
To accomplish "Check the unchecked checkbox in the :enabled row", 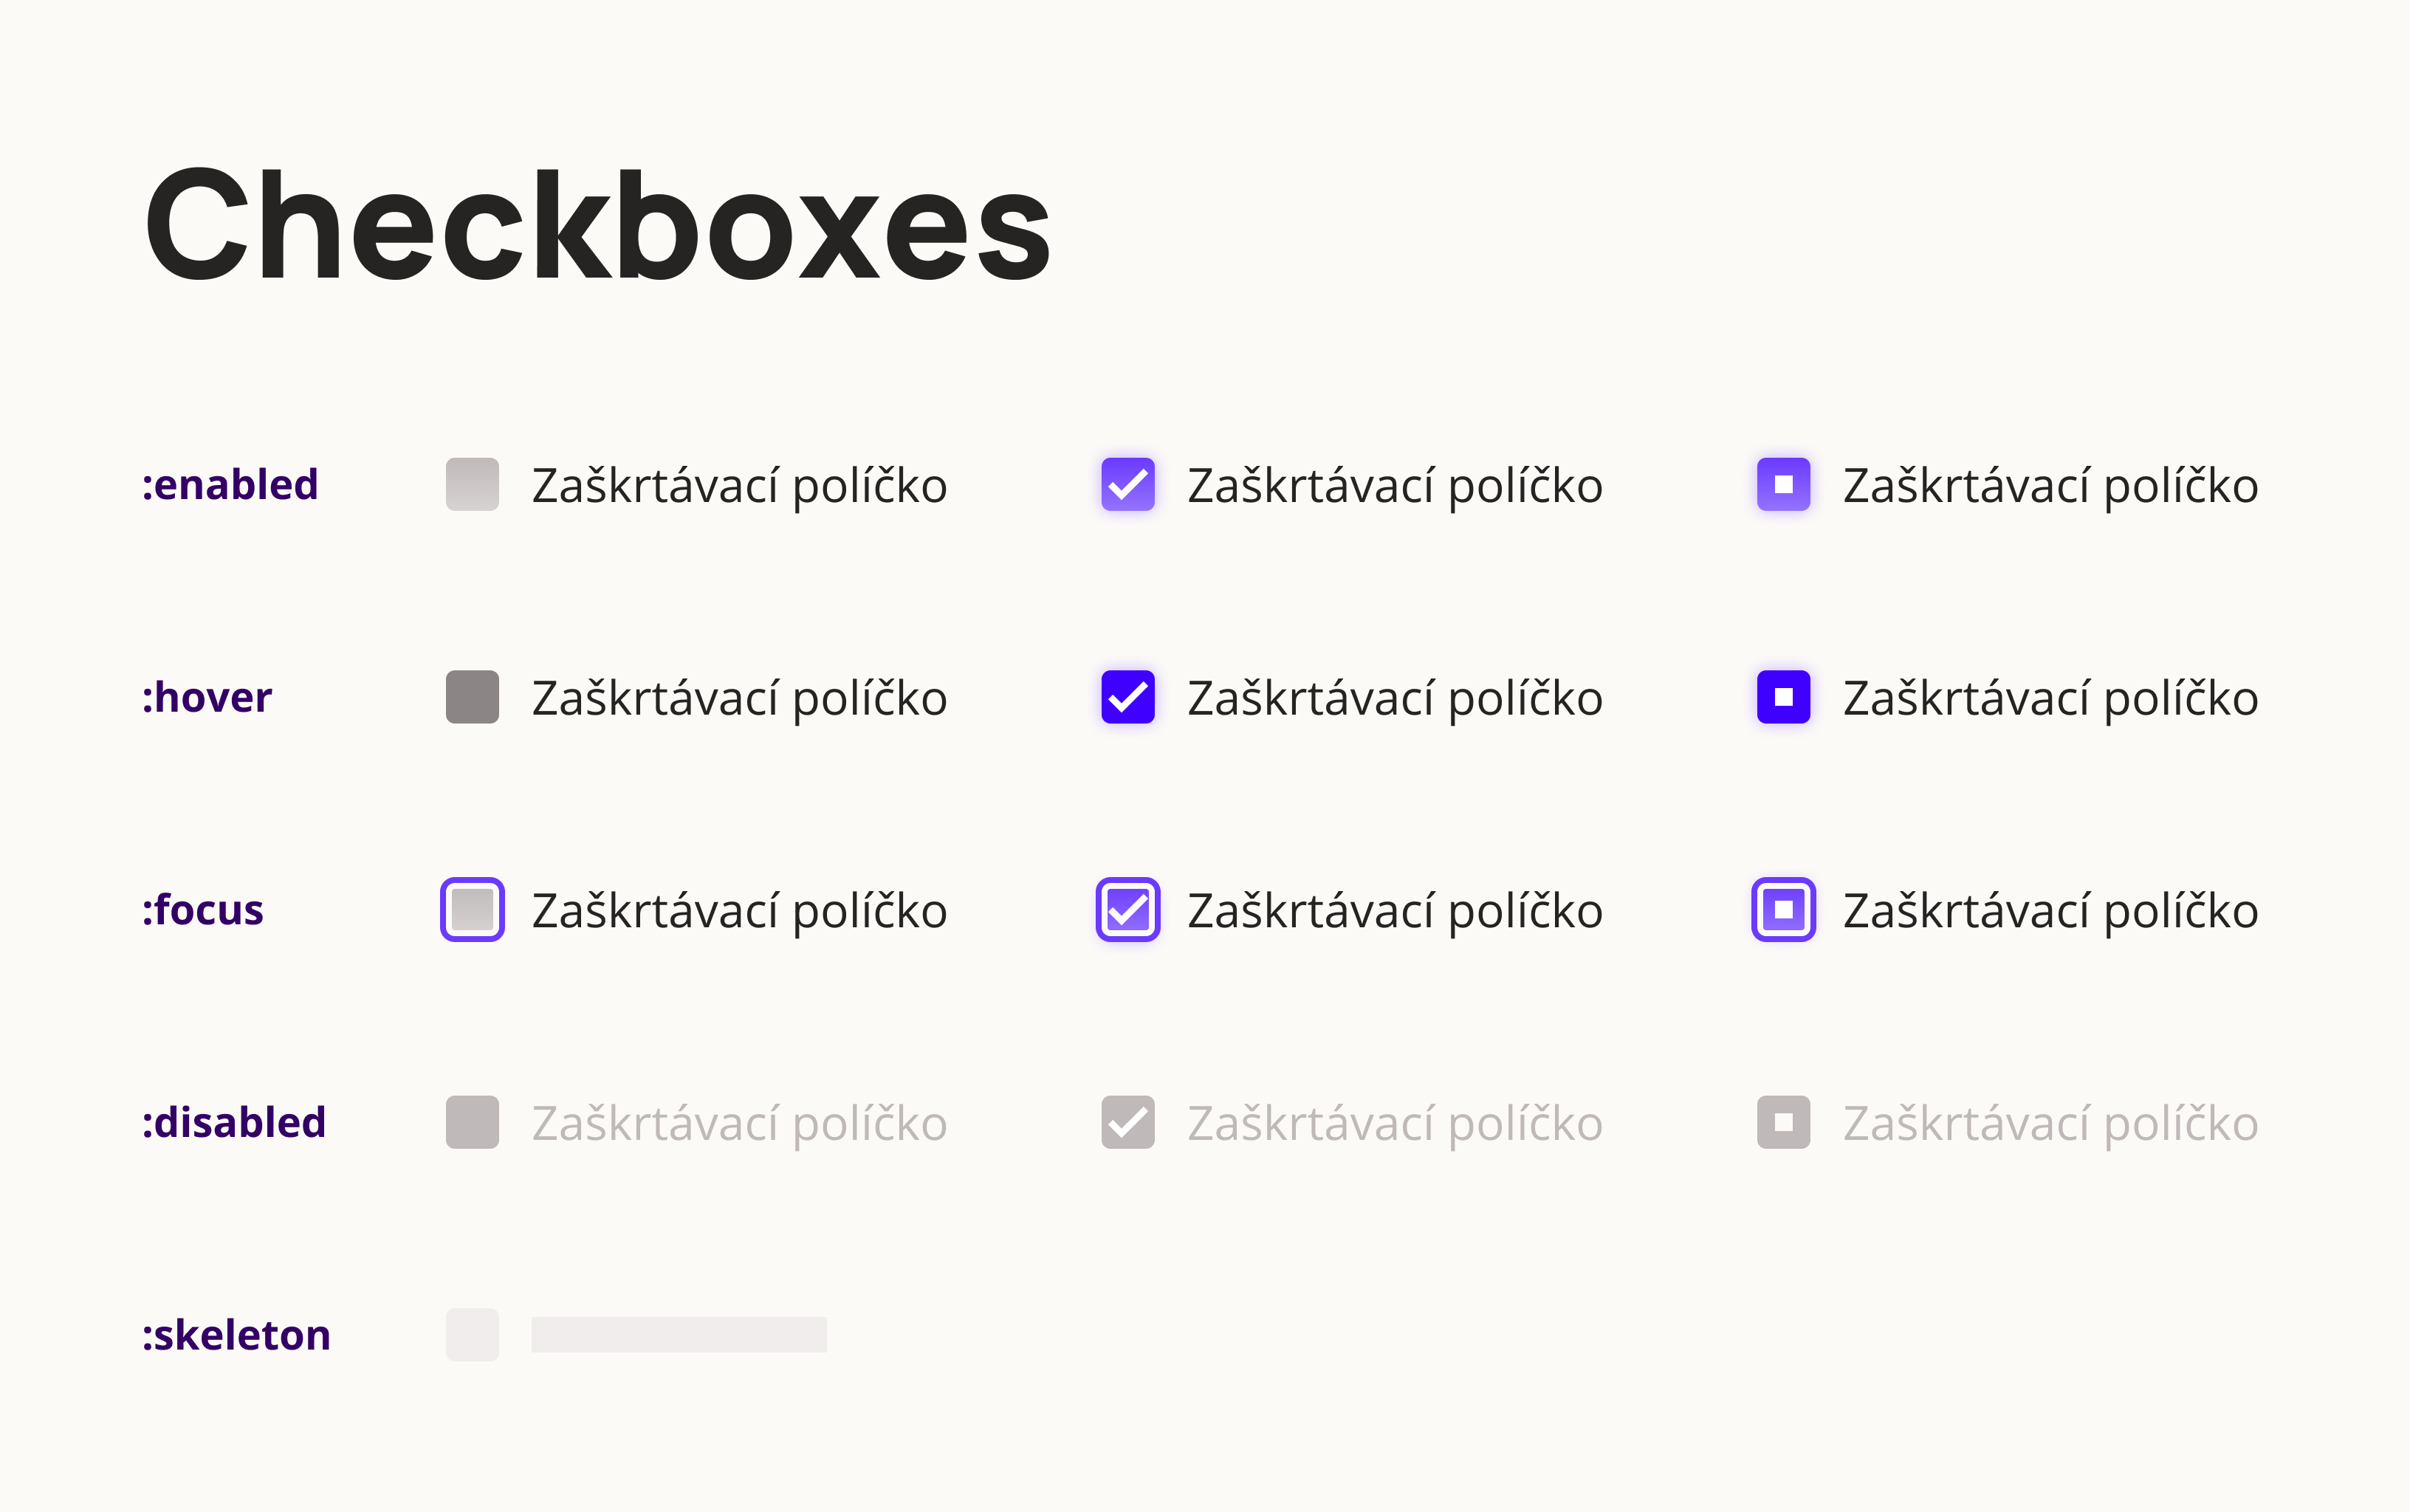I will (472, 485).
